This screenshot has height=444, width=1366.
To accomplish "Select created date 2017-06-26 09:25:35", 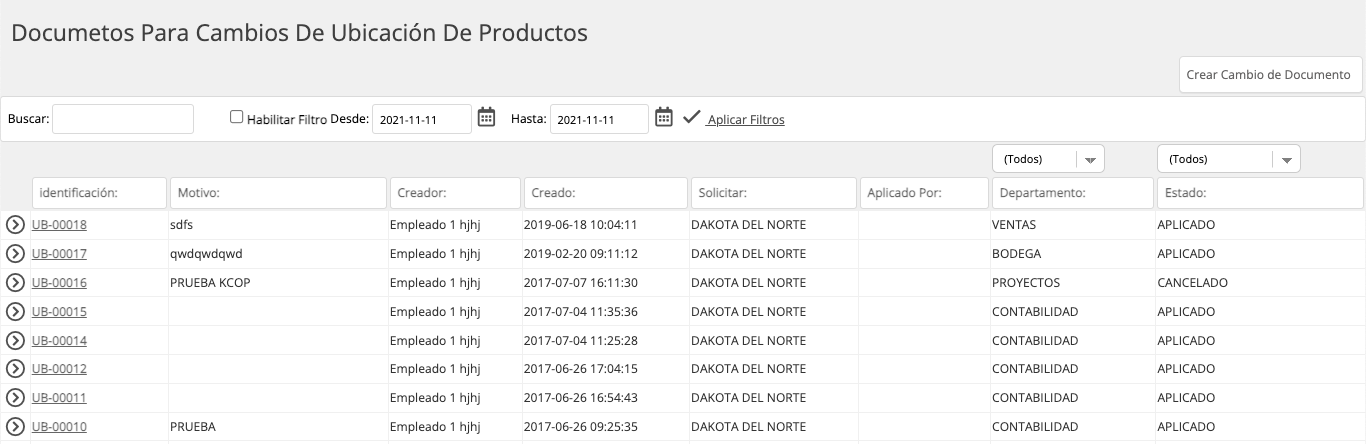I will (581, 427).
